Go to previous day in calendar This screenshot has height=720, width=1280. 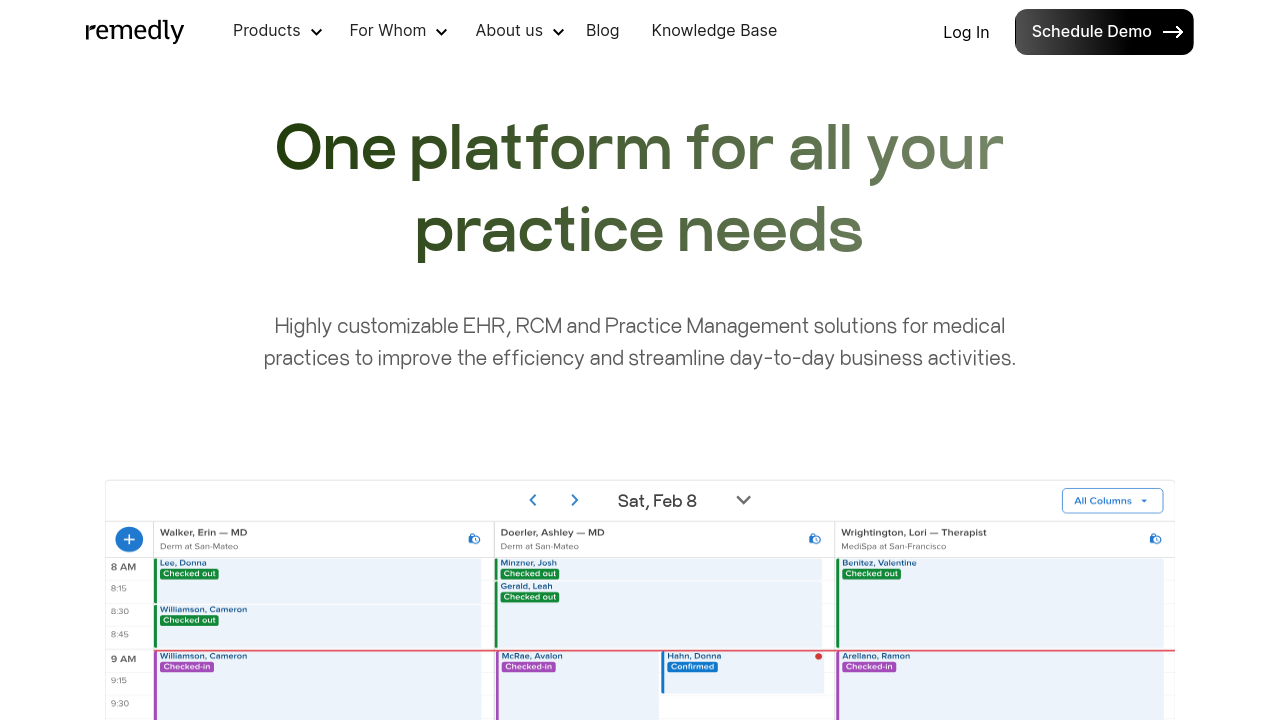pyautogui.click(x=533, y=500)
